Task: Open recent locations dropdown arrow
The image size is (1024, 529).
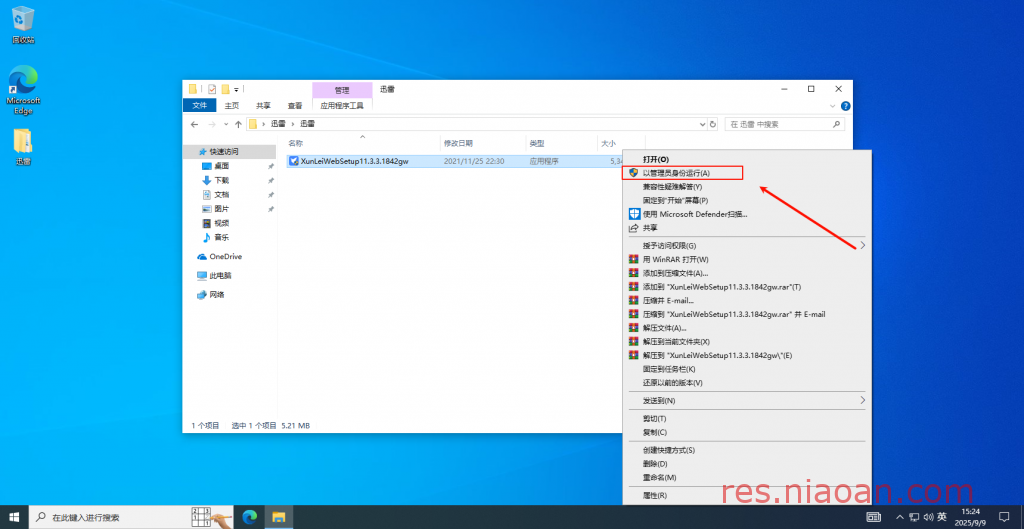Action: click(226, 124)
